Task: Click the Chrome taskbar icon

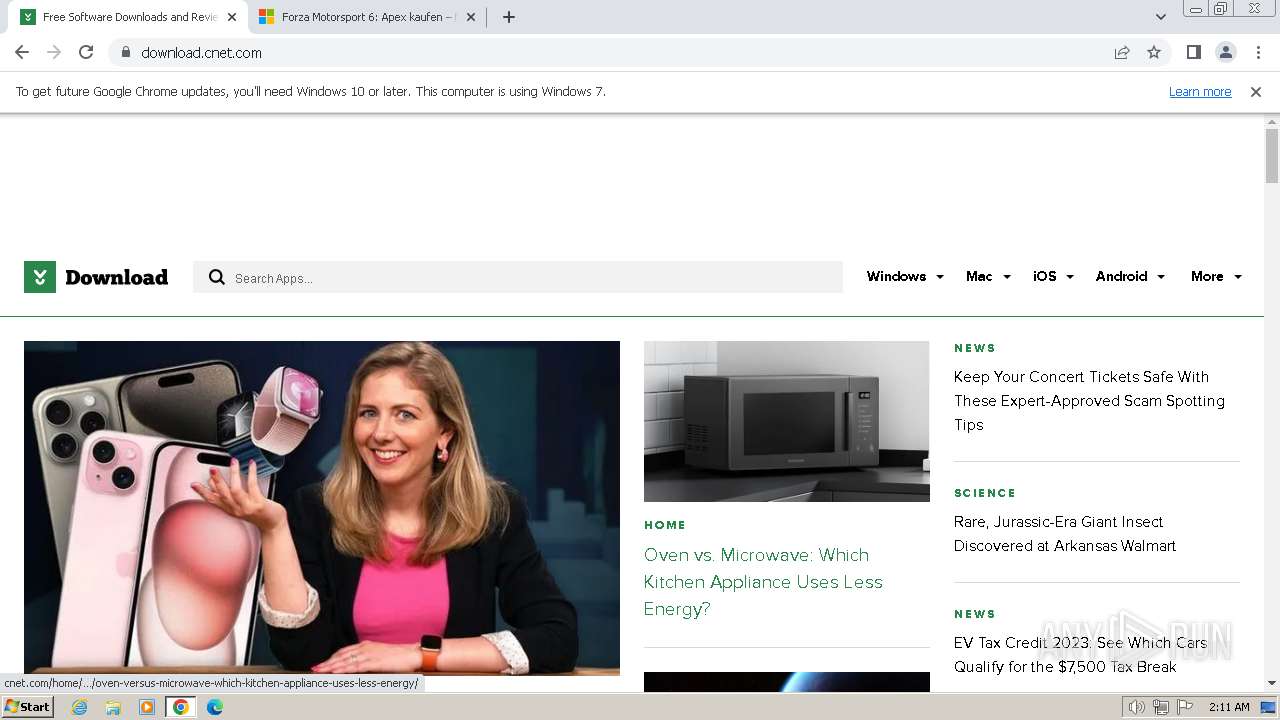Action: coord(181,707)
